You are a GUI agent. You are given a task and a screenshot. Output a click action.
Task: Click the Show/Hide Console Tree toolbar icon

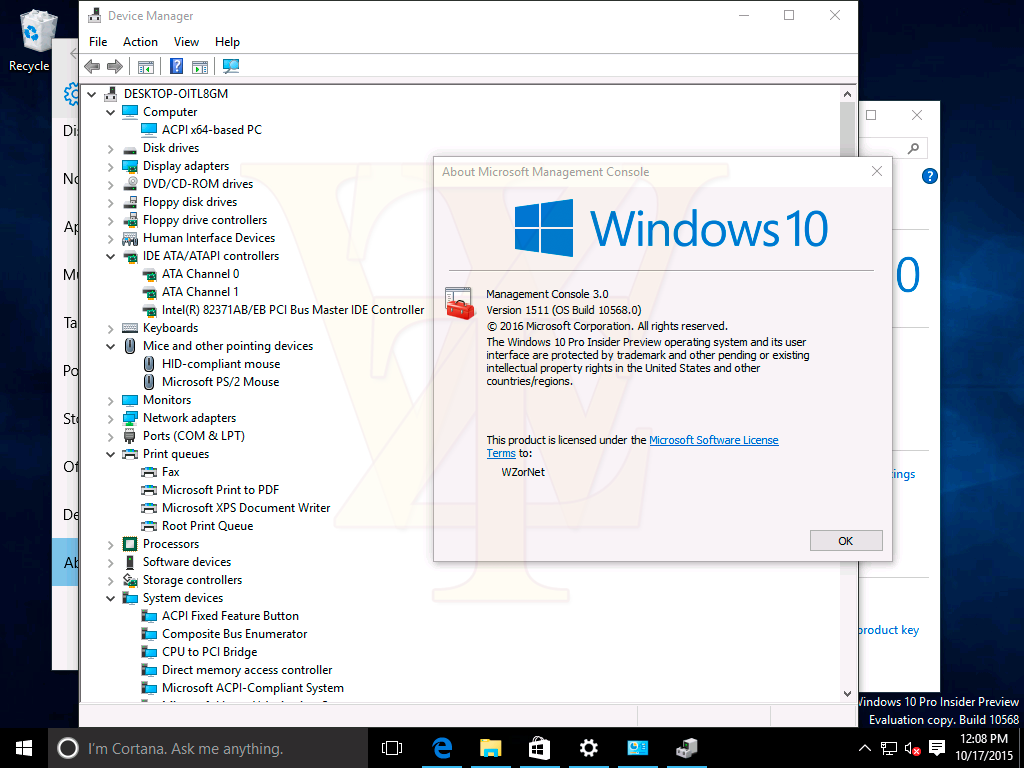[146, 67]
